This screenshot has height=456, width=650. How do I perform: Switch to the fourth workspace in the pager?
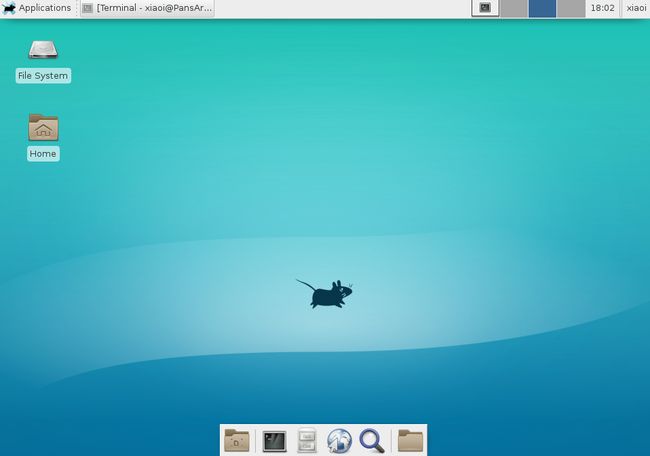click(x=571, y=8)
